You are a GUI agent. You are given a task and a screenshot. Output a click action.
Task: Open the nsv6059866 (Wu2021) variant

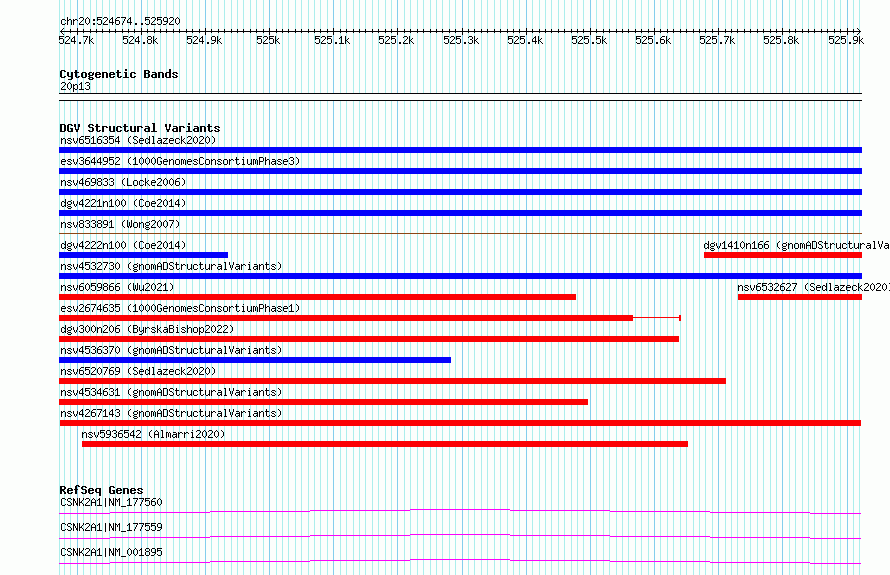click(117, 287)
